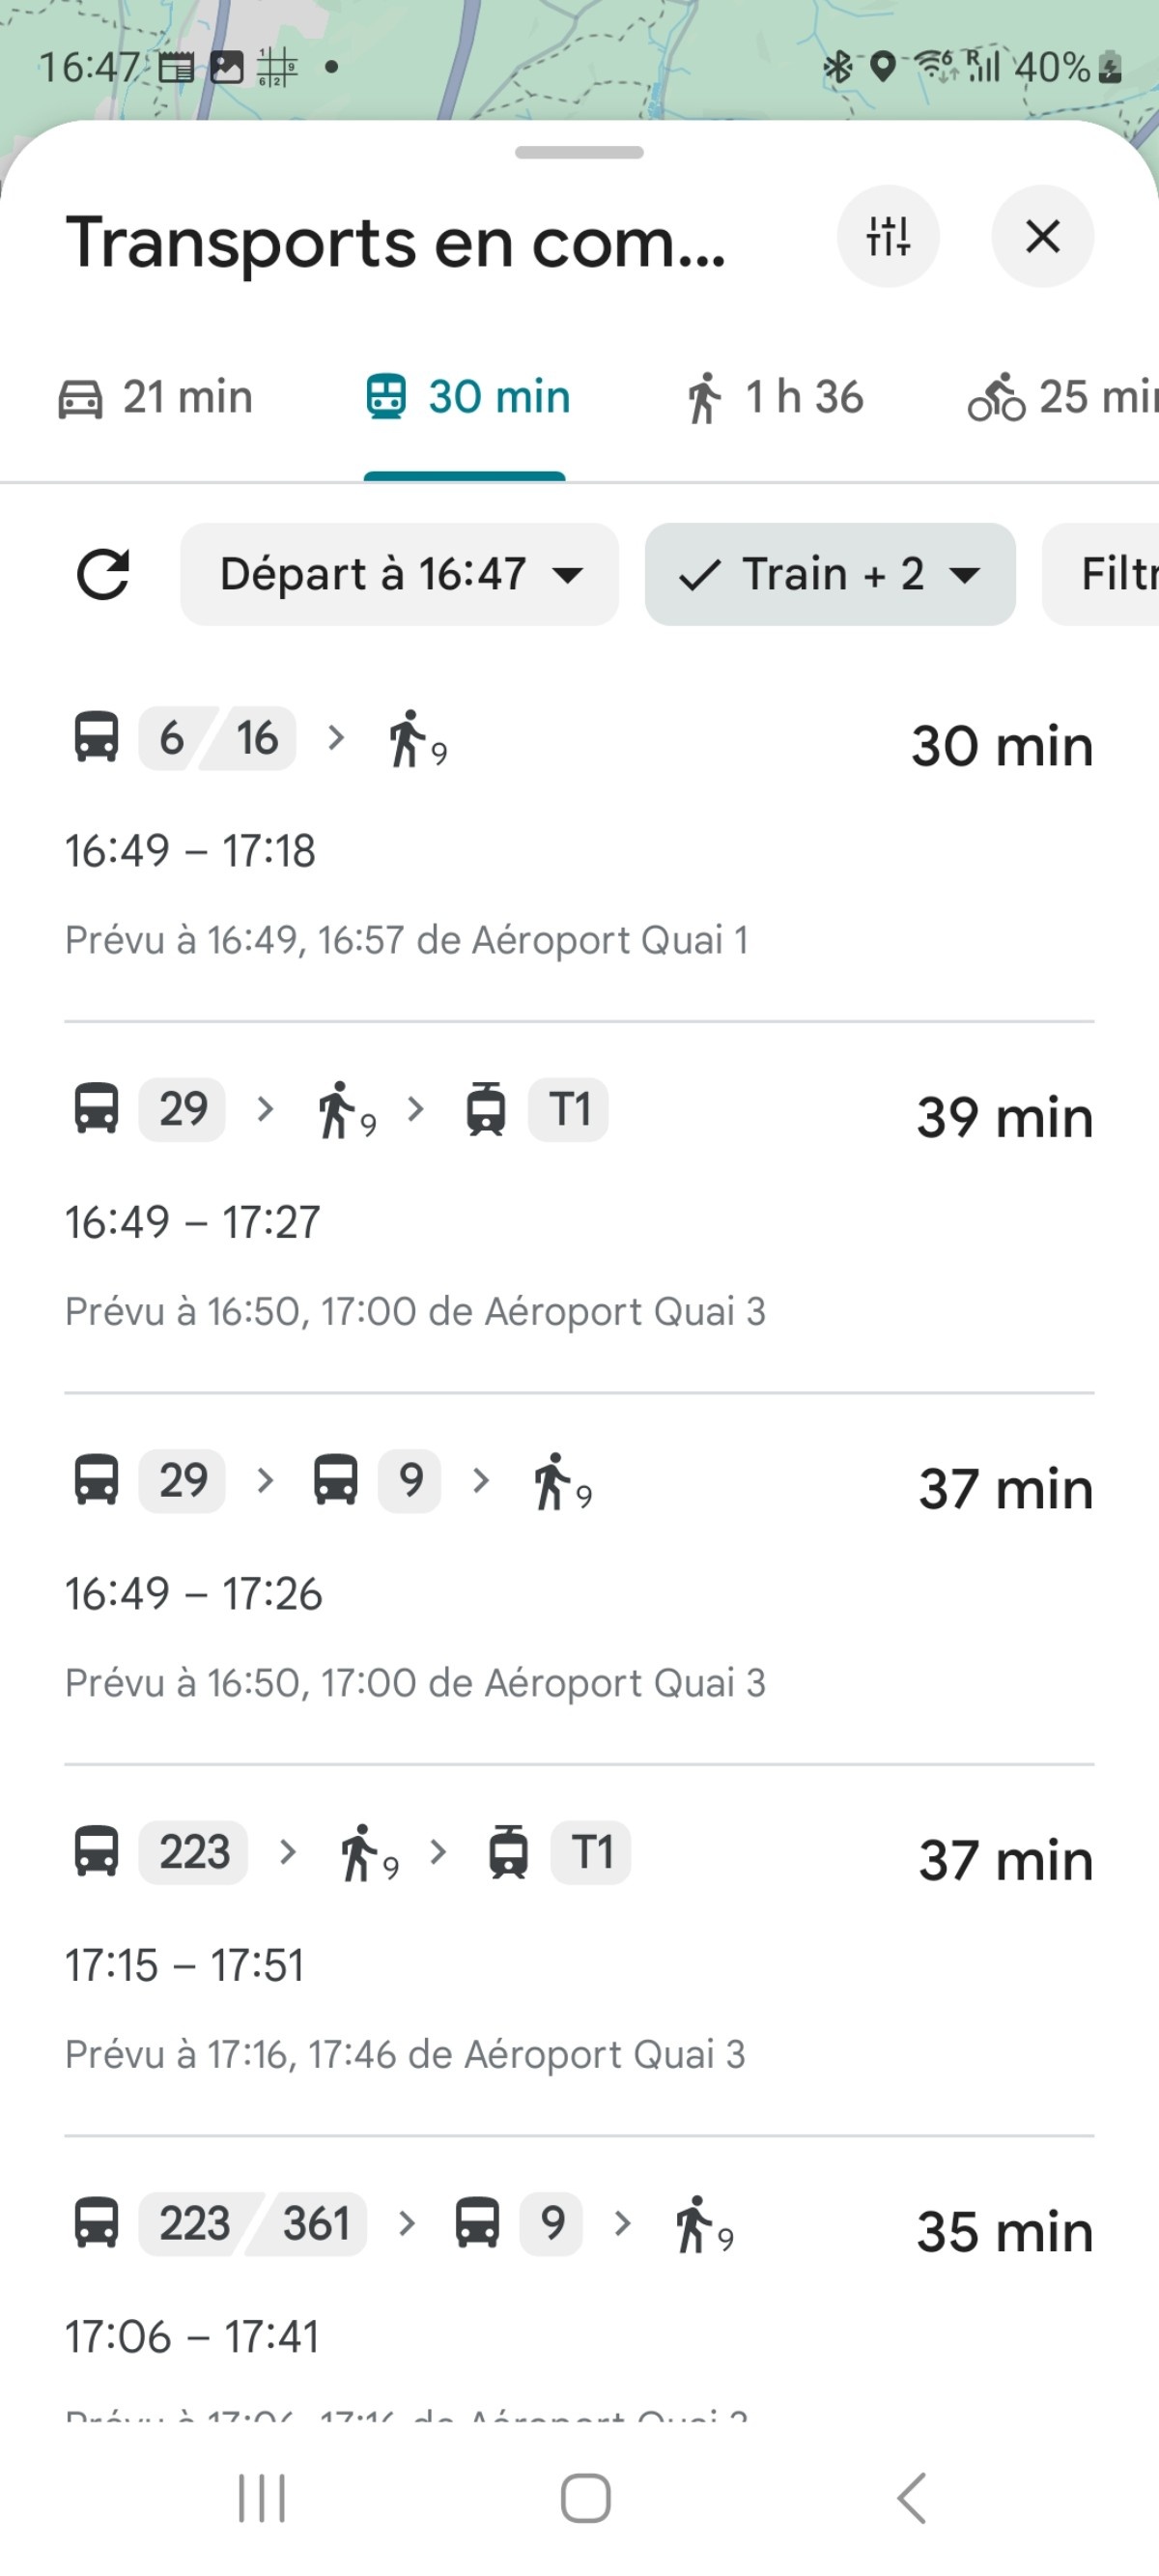Open the Départ à 16:47 time dropdown
Image resolution: width=1159 pixels, height=2576 pixels.
pyautogui.click(x=399, y=574)
